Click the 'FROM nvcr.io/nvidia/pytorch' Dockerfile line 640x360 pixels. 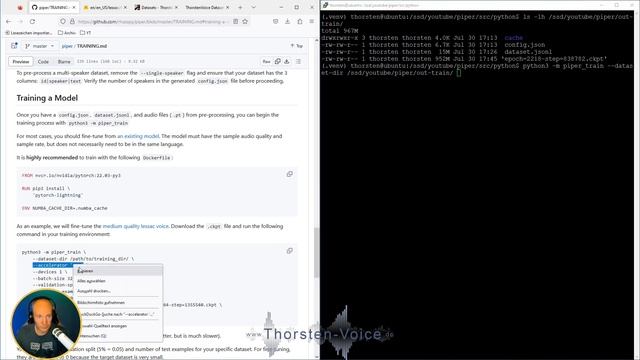tap(71, 176)
